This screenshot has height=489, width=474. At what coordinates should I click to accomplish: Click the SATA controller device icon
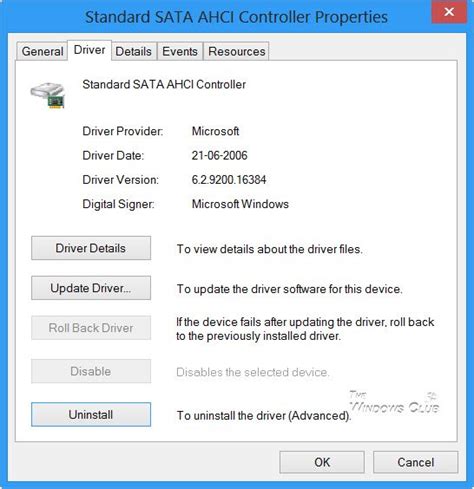click(47, 95)
